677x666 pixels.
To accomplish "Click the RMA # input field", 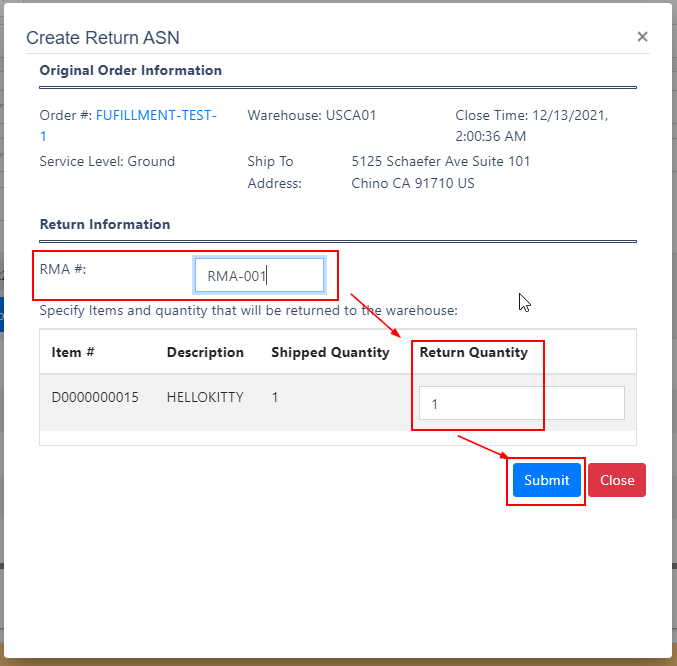I will coord(259,275).
